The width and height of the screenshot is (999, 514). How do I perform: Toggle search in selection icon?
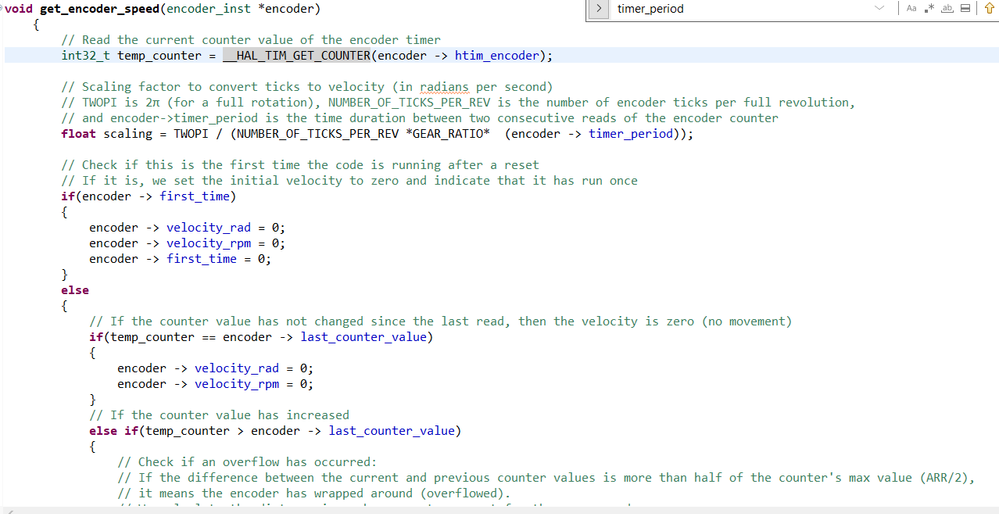point(965,8)
